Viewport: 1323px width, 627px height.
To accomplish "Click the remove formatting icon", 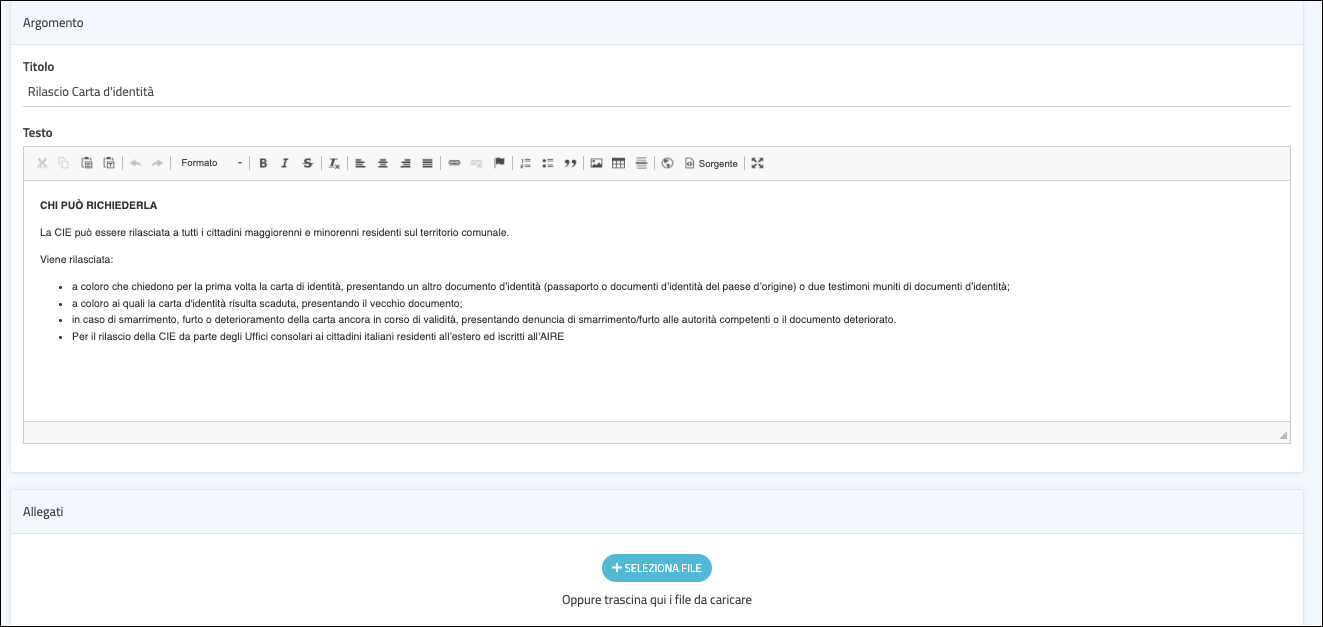I will point(335,163).
